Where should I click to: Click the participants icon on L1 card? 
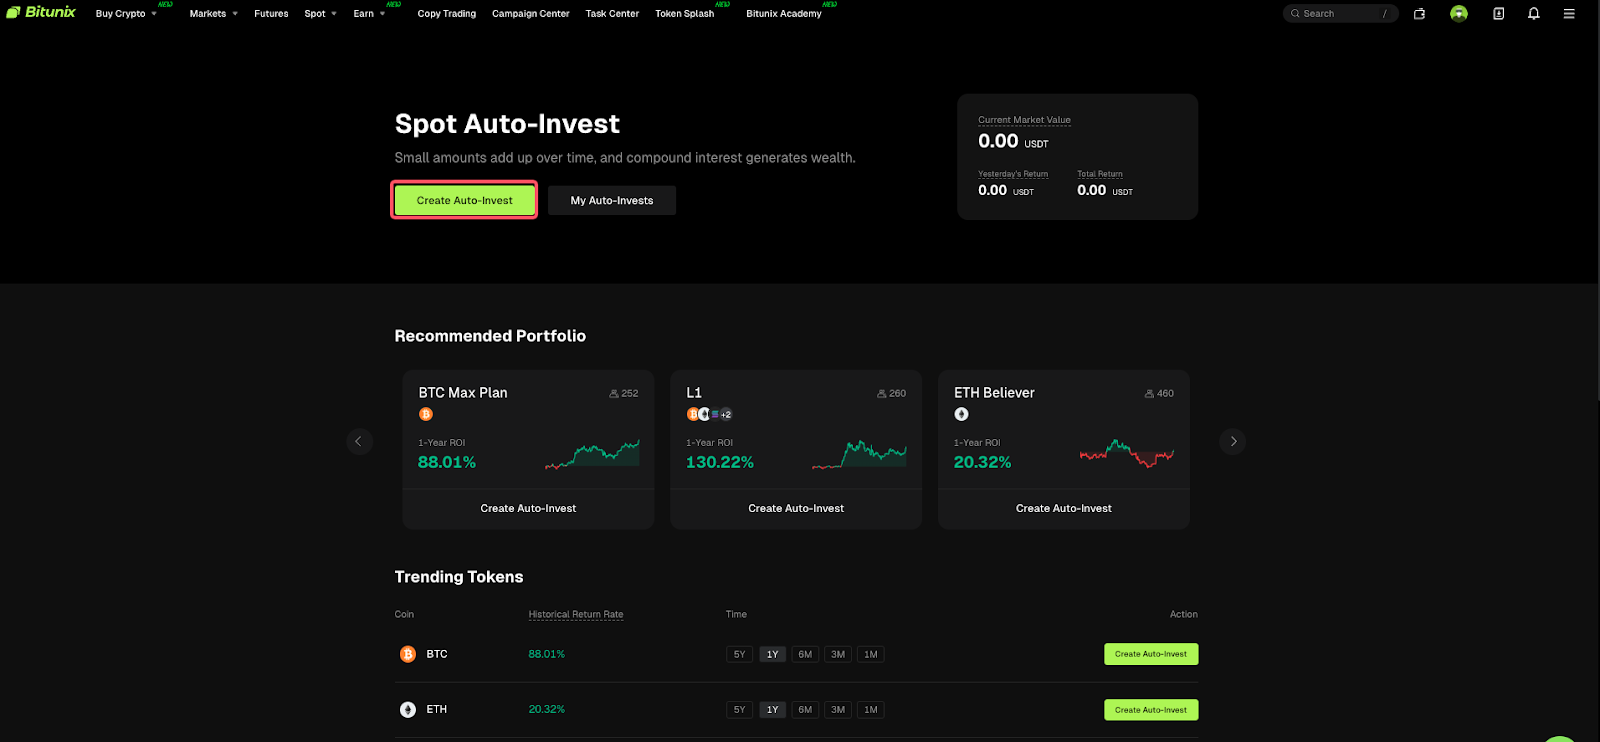882,394
